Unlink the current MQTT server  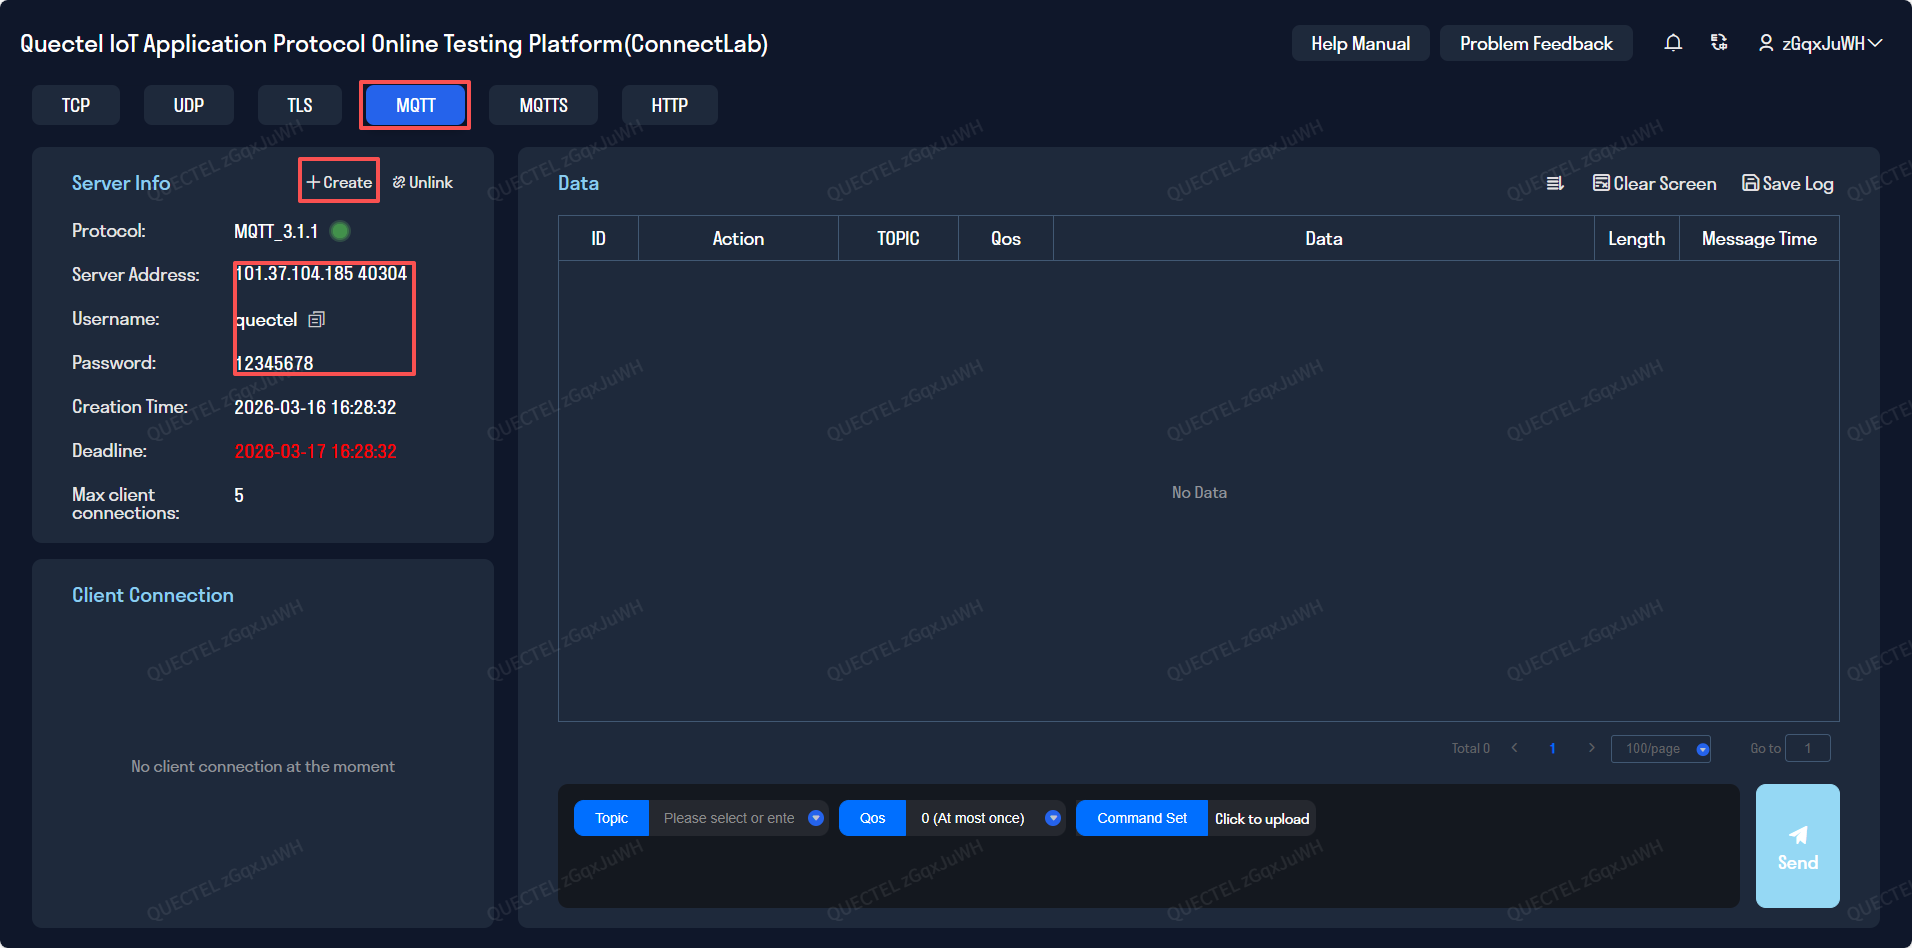(x=423, y=182)
